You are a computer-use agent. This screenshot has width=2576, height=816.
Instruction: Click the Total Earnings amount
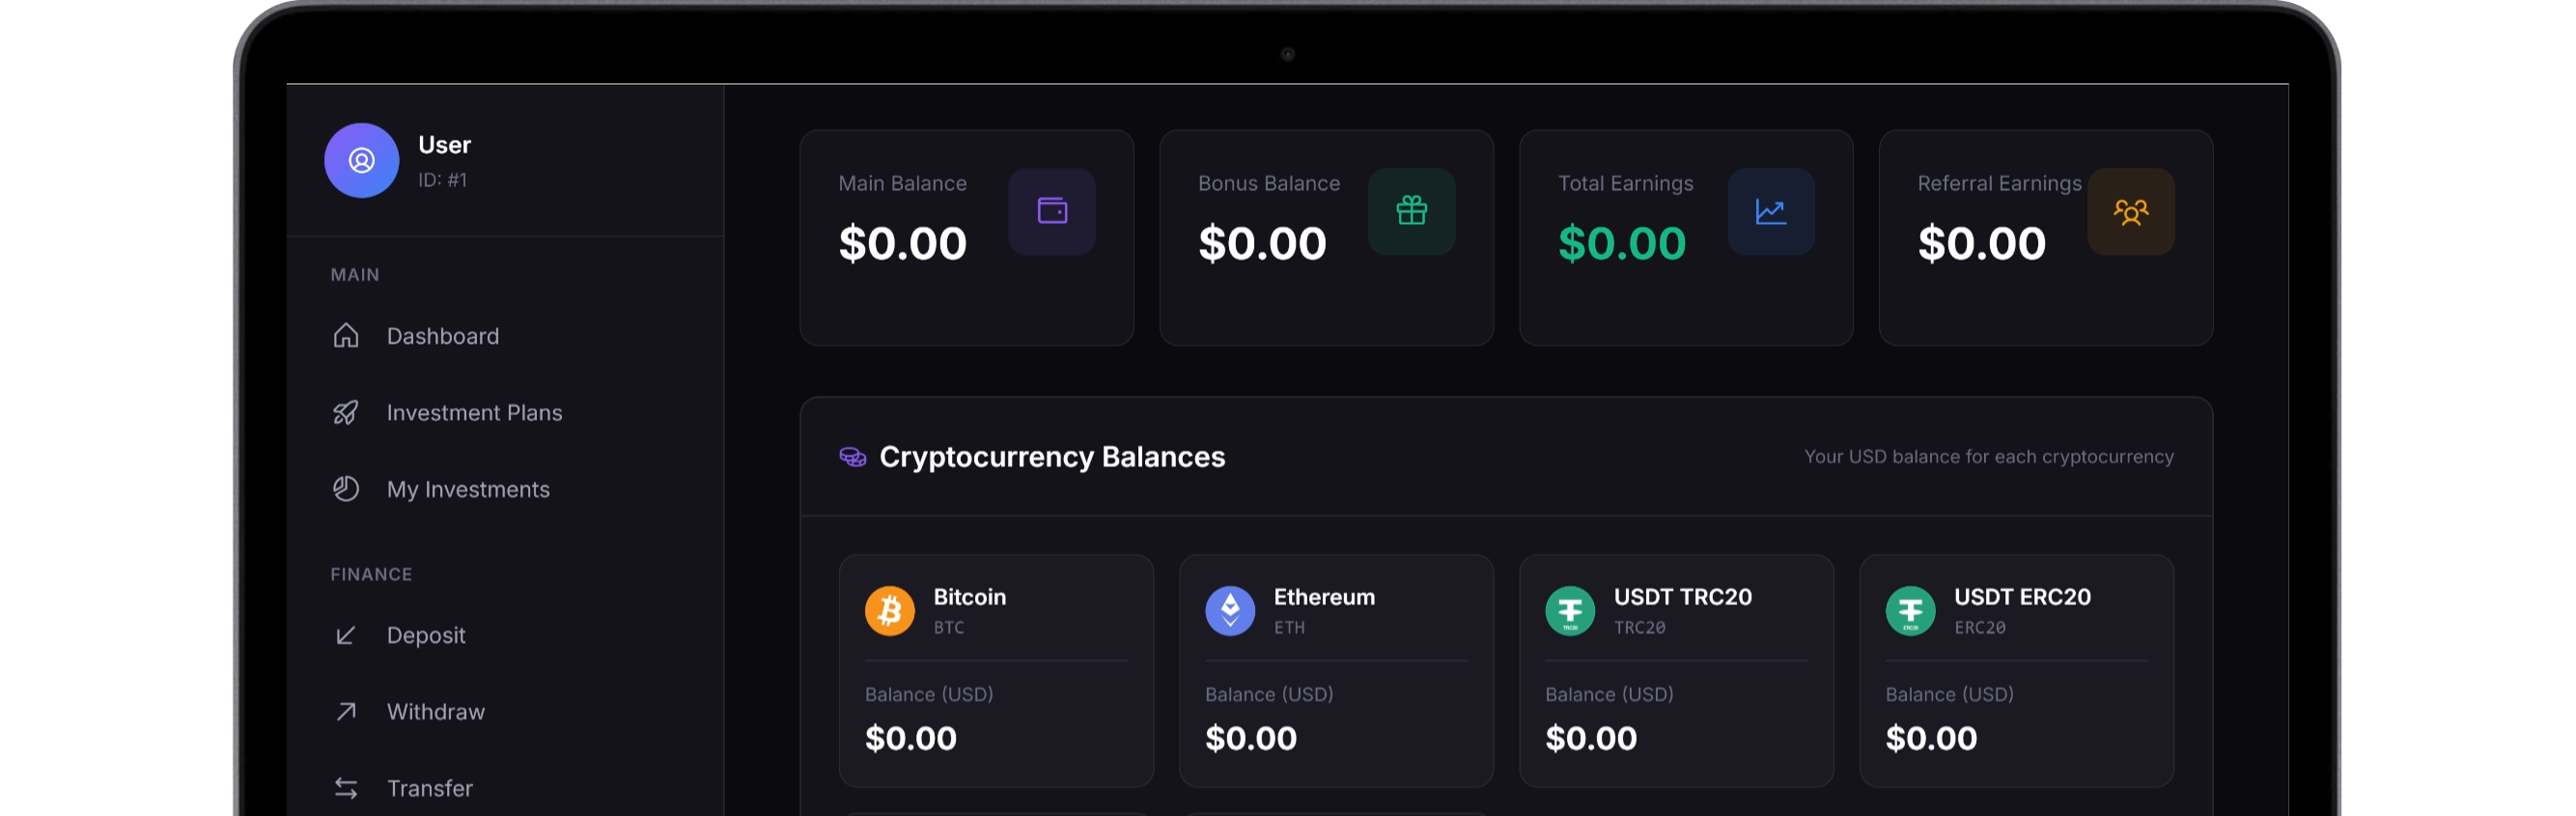[x=1621, y=244]
